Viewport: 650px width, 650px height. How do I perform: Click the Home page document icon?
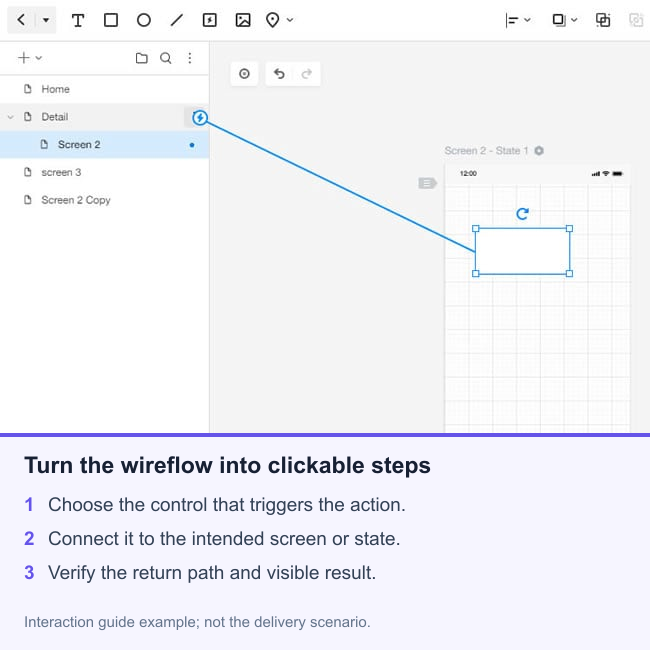click(28, 89)
